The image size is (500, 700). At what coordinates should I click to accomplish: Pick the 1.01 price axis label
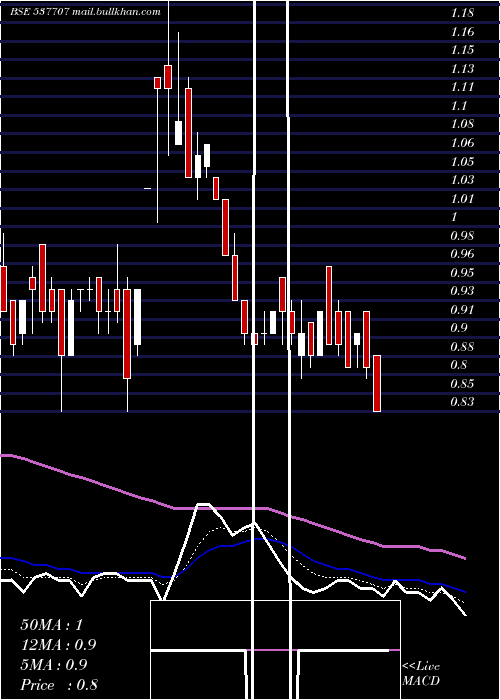462,198
